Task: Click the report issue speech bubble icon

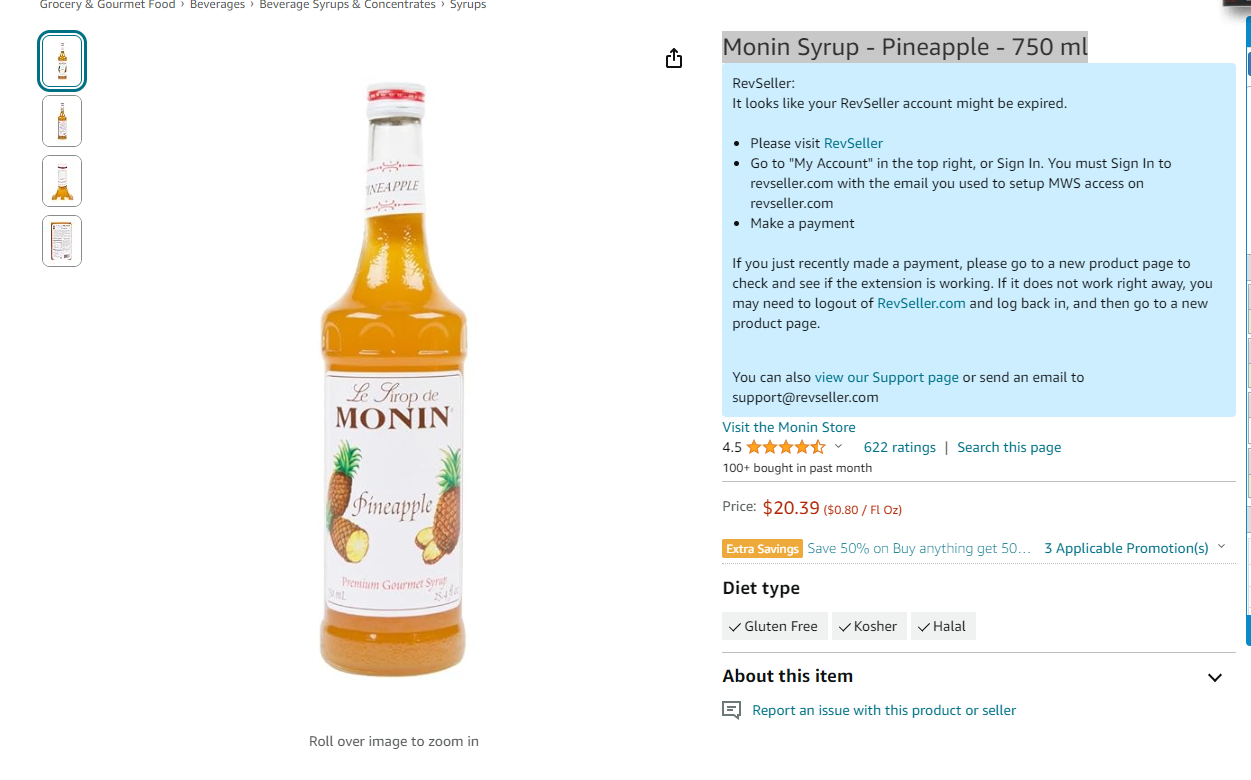Action: click(x=732, y=710)
